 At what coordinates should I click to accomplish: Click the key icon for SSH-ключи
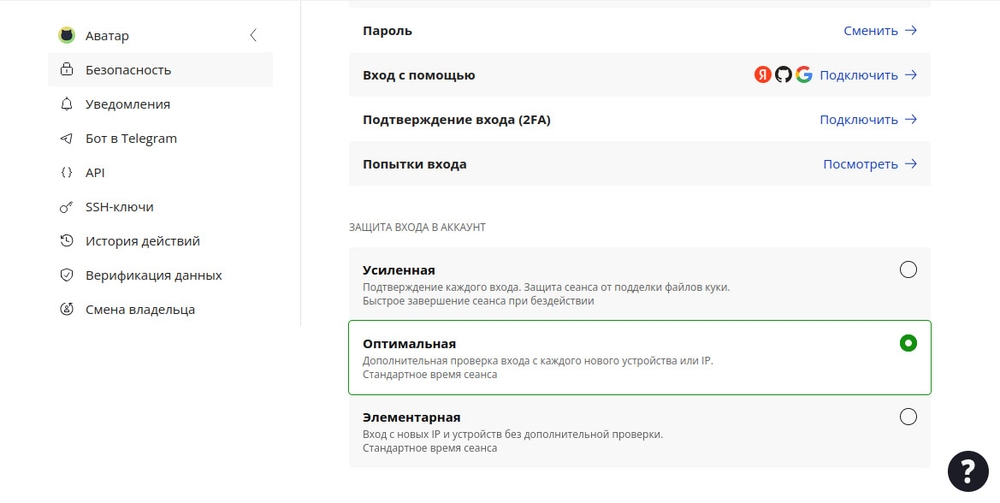(x=67, y=207)
